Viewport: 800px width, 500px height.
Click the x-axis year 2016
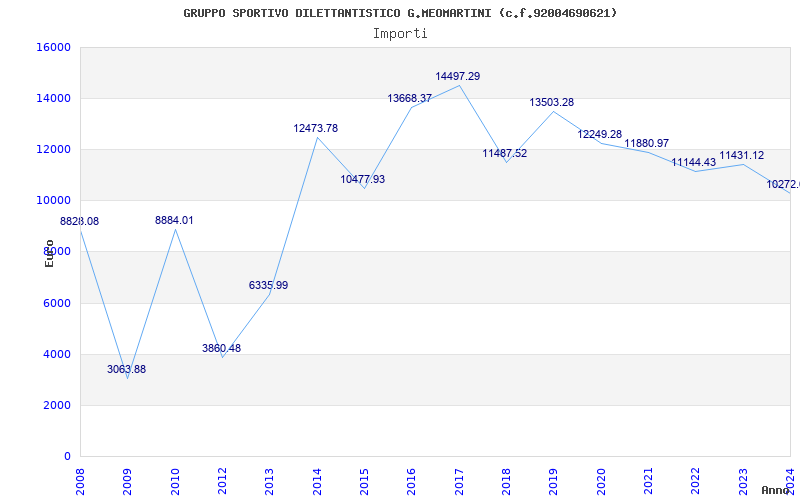(412, 482)
